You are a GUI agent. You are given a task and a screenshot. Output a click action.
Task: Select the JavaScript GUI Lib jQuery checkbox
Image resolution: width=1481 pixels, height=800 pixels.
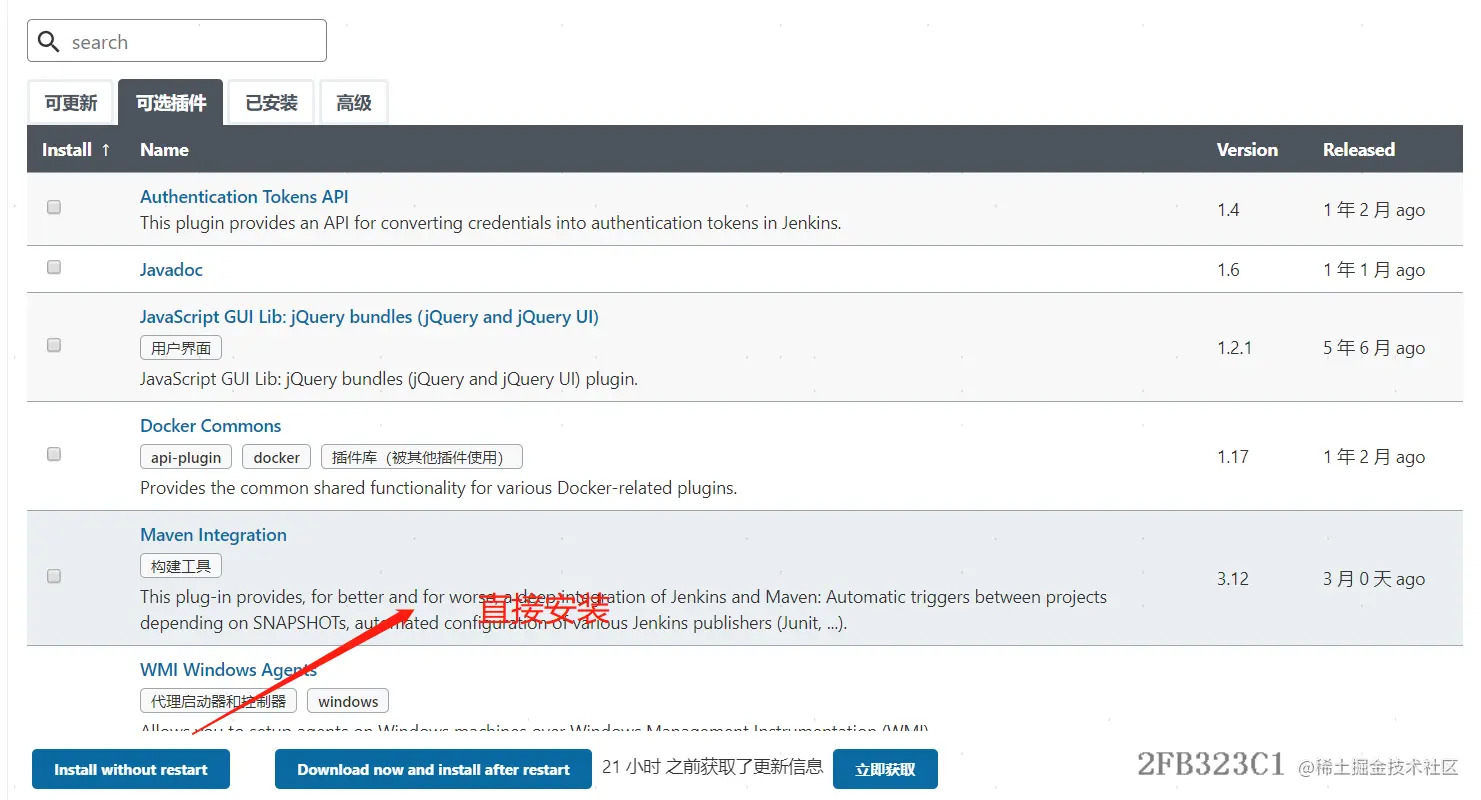pyautogui.click(x=54, y=345)
